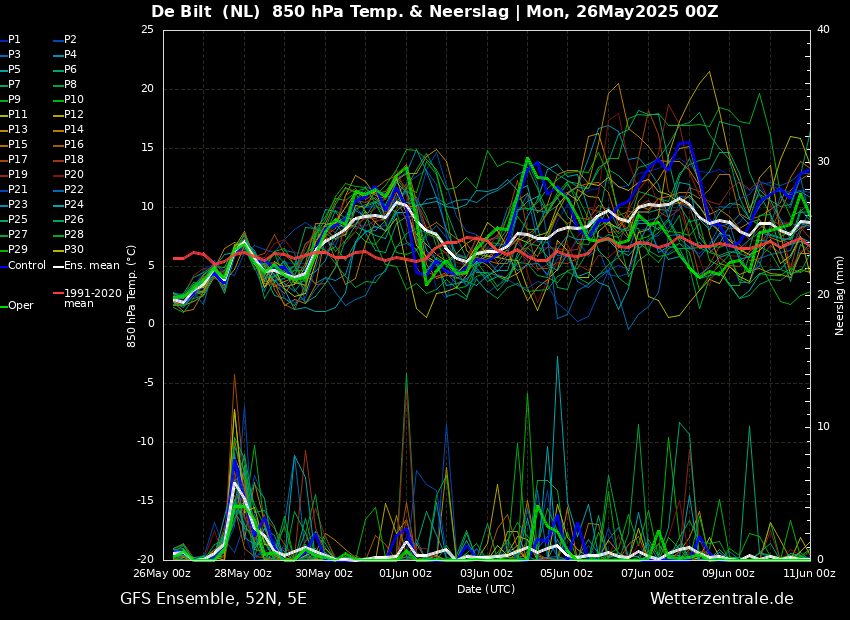The width and height of the screenshot is (850, 620).
Task: Click the GFS Ensemble, 52N, 5E caption
Action: [x=213, y=599]
